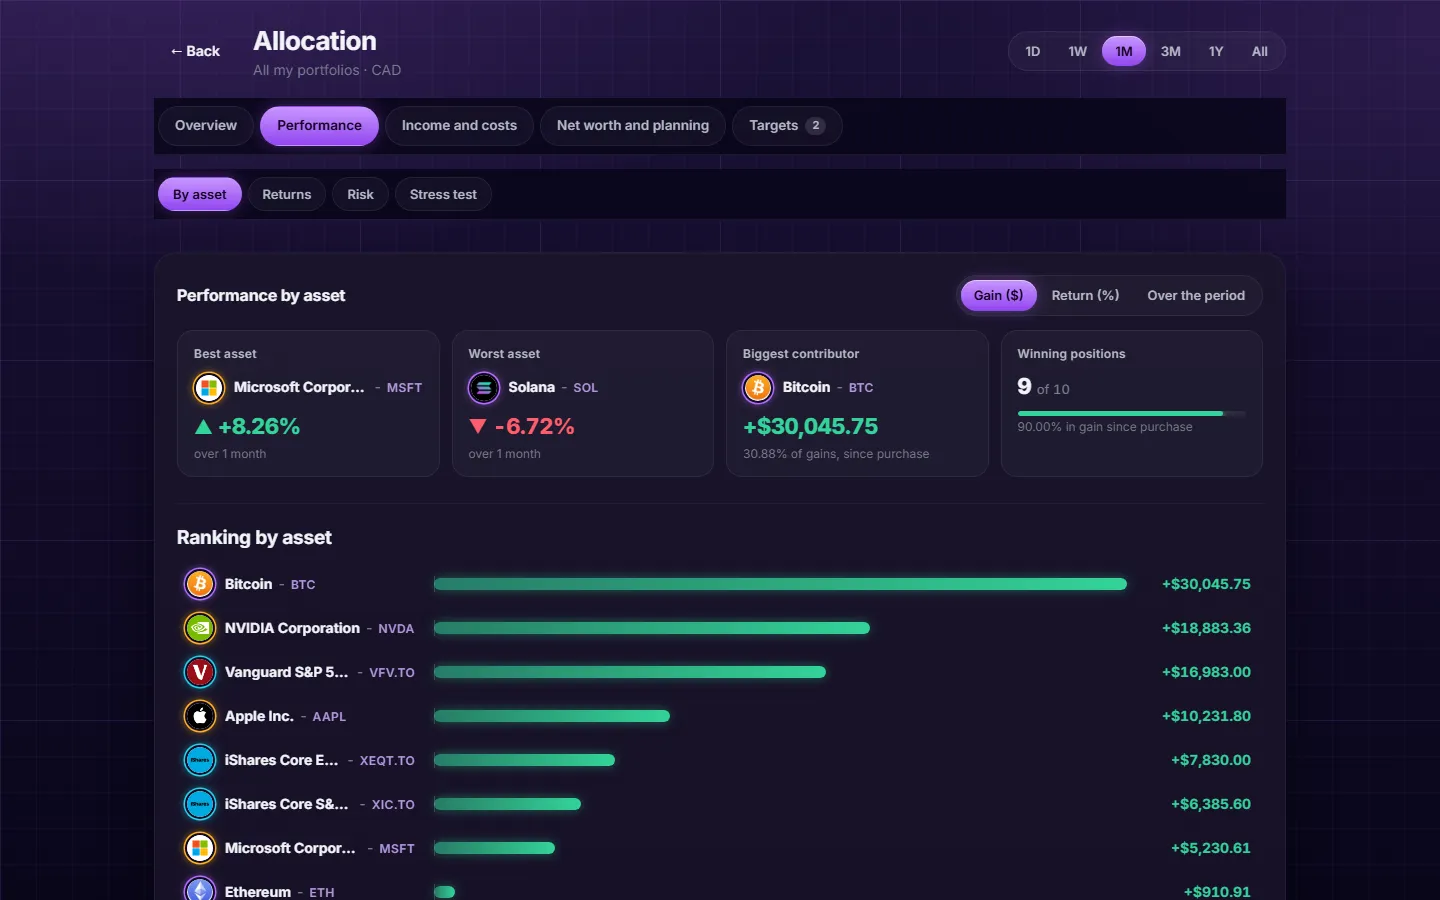1440x900 pixels.
Task: Click the +$16,983.00 gain value
Action: pos(1206,672)
